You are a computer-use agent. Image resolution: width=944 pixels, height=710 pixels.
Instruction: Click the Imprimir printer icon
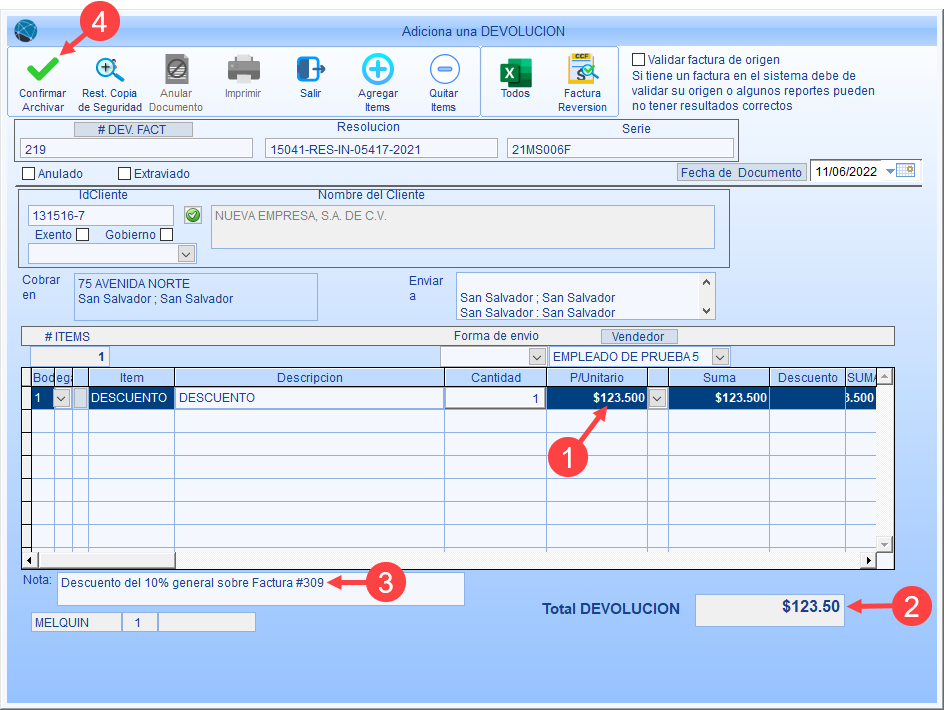click(243, 69)
